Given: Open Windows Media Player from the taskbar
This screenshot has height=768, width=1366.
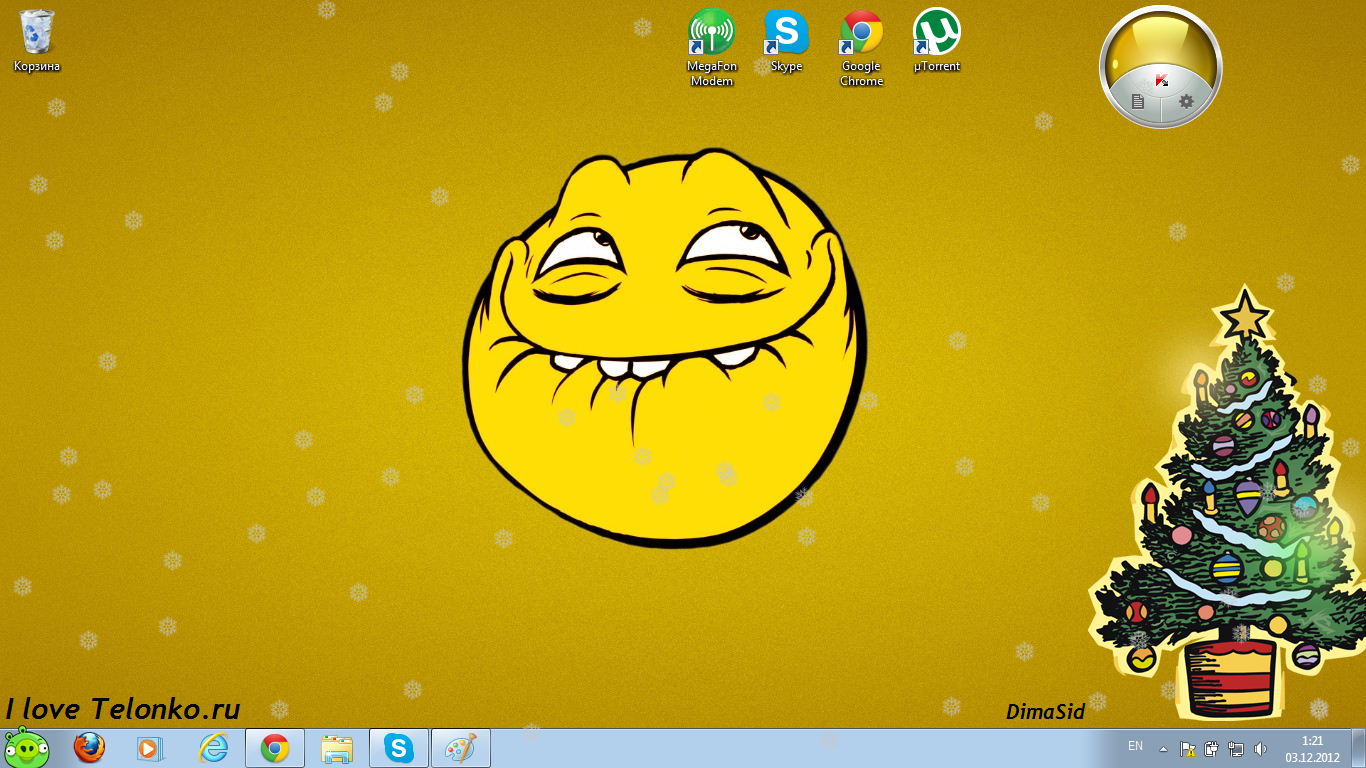Looking at the screenshot, I should (149, 748).
